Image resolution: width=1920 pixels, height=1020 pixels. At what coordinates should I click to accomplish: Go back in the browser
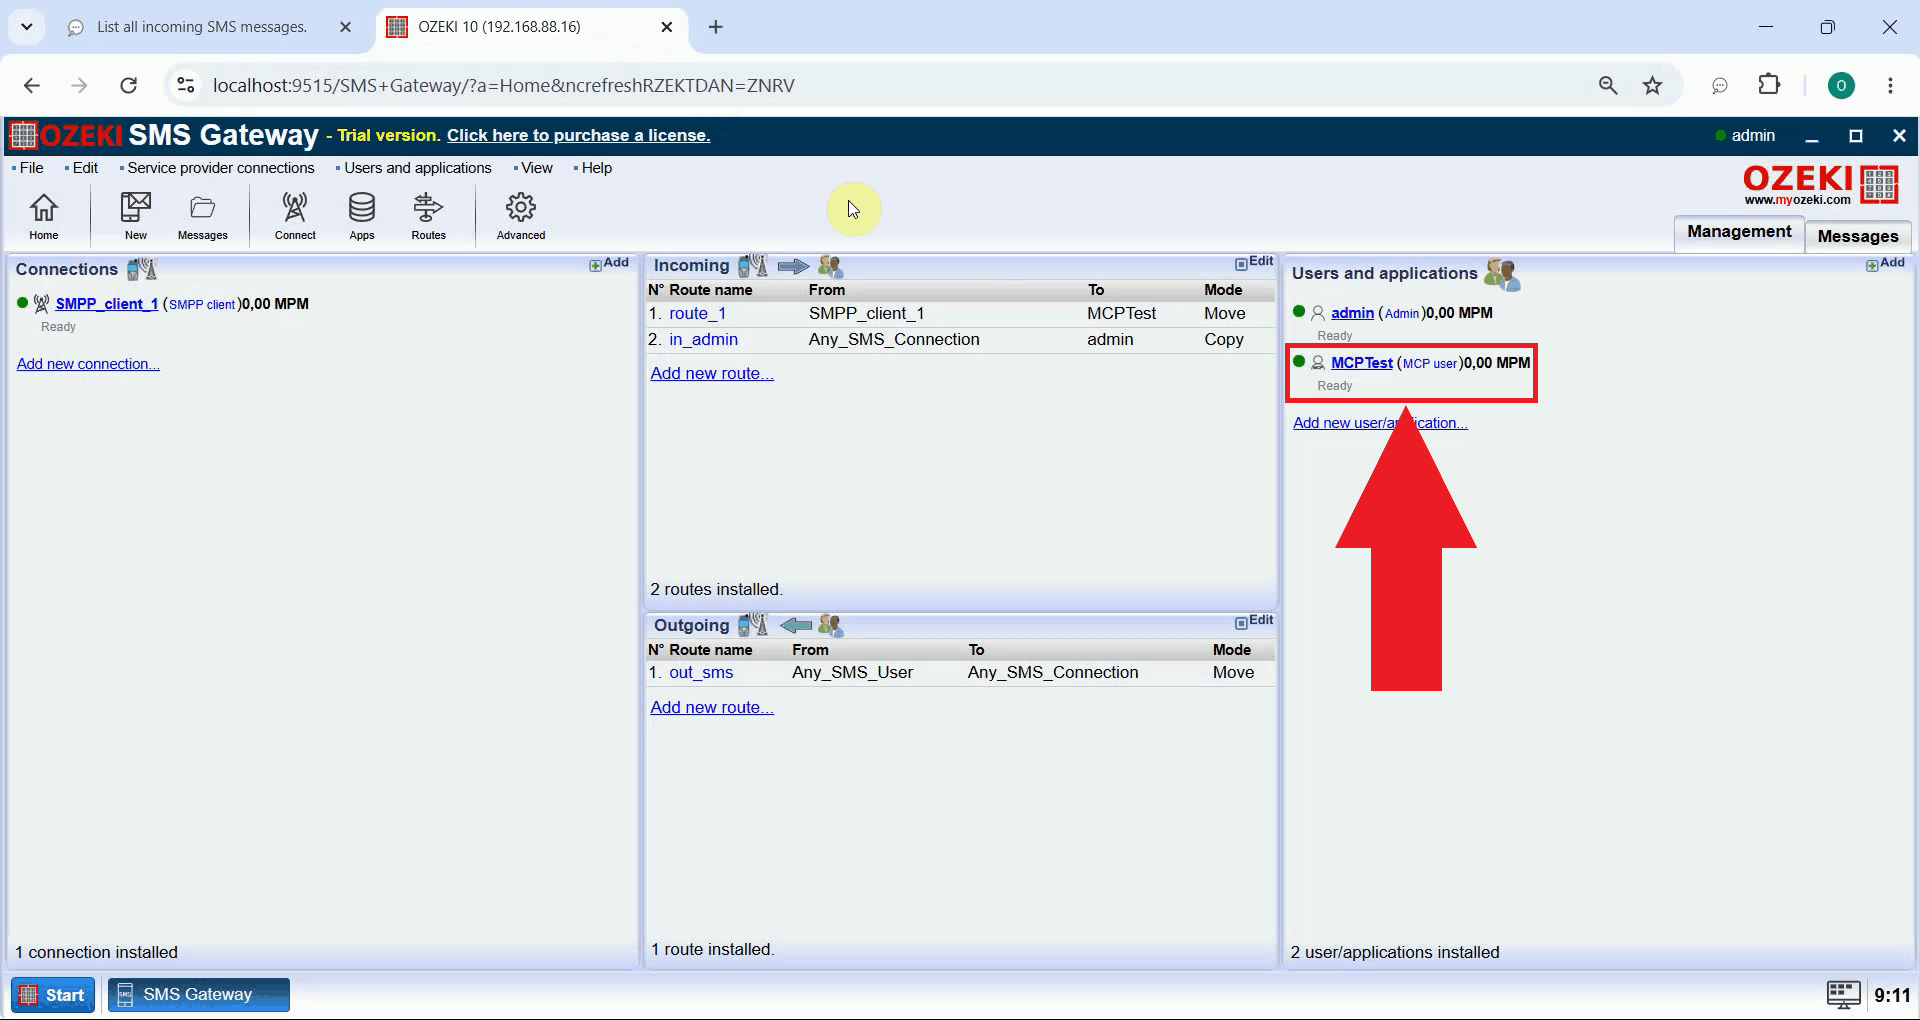tap(32, 86)
